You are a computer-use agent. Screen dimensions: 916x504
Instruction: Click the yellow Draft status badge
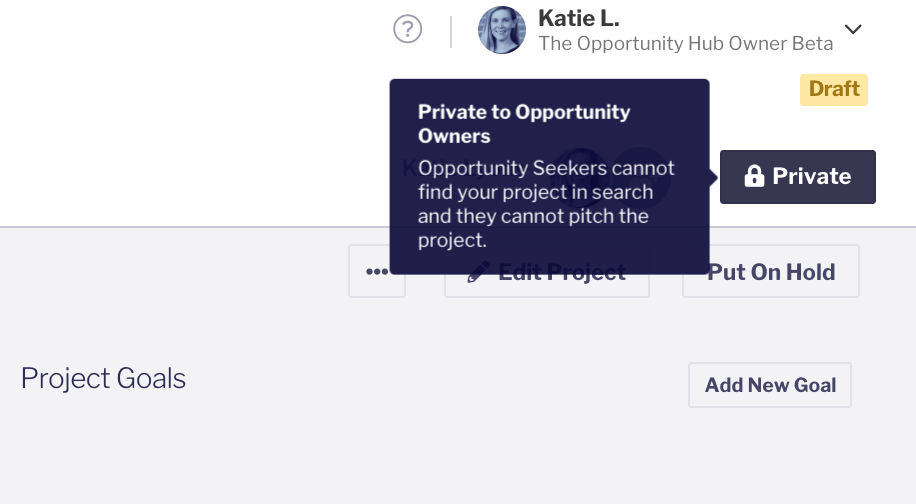(834, 89)
